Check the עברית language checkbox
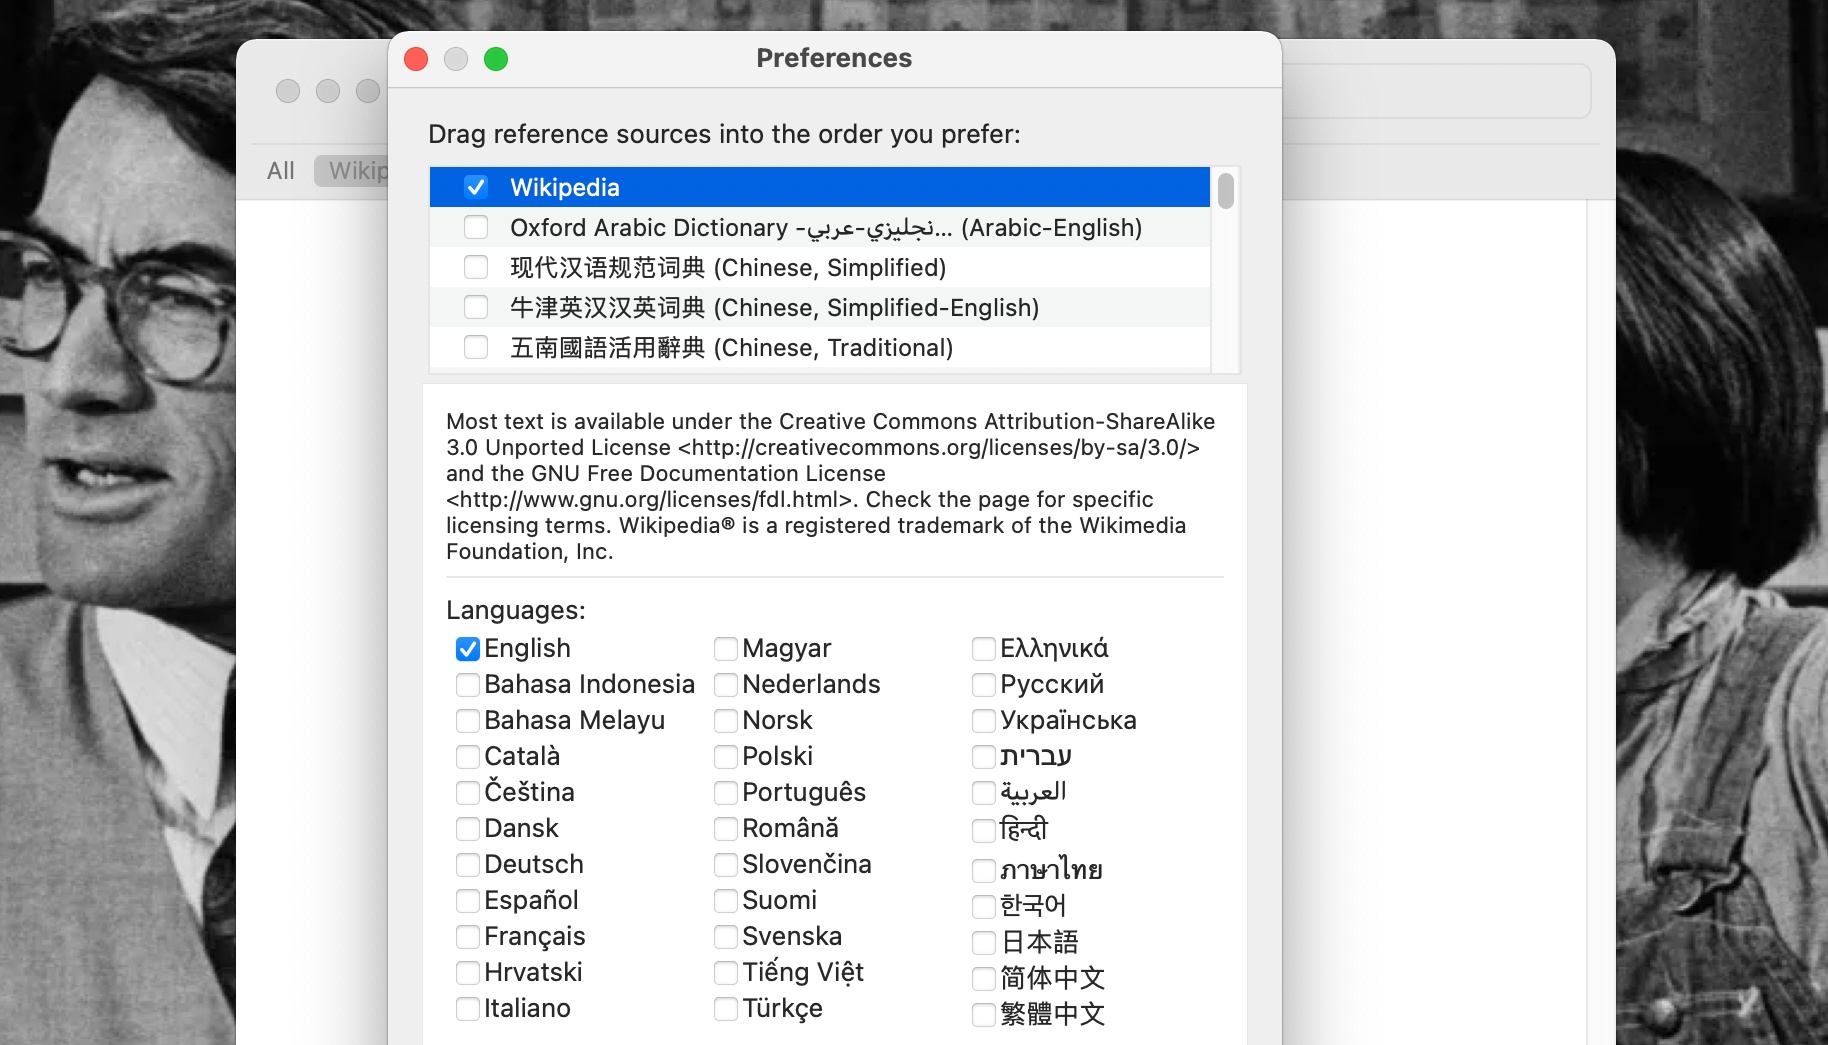The height and width of the screenshot is (1045, 1828). coord(984,757)
